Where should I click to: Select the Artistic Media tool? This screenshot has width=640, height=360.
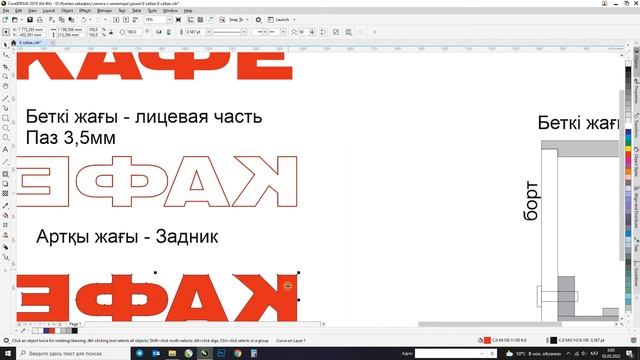[5, 108]
